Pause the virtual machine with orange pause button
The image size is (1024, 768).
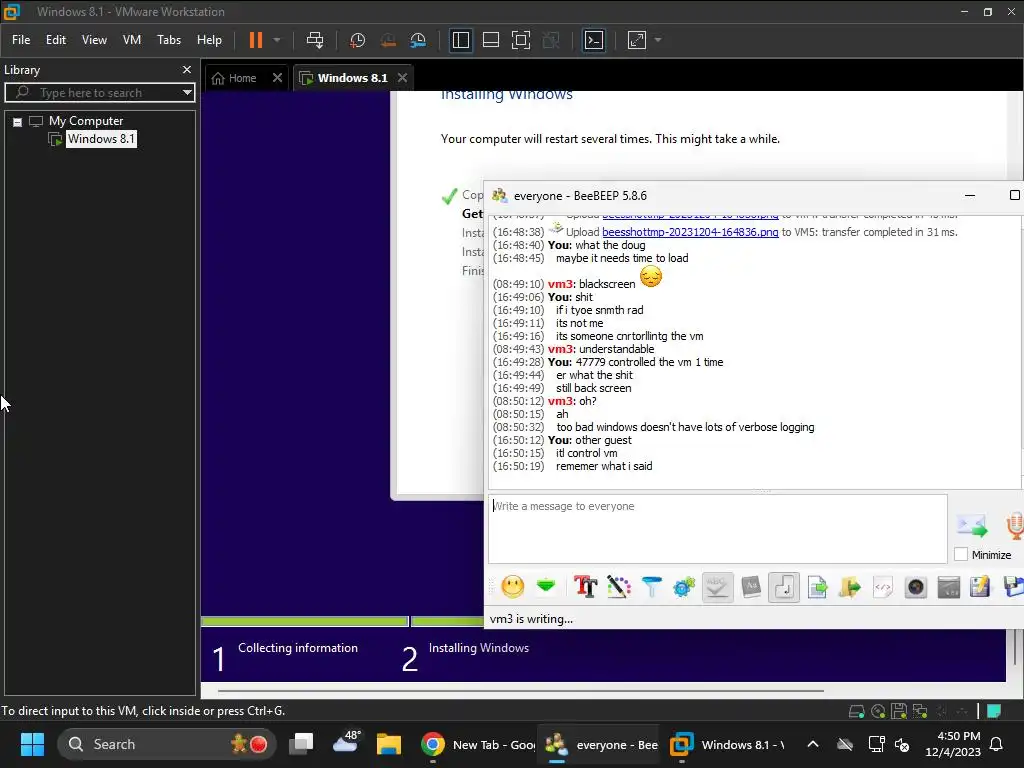[x=255, y=40]
